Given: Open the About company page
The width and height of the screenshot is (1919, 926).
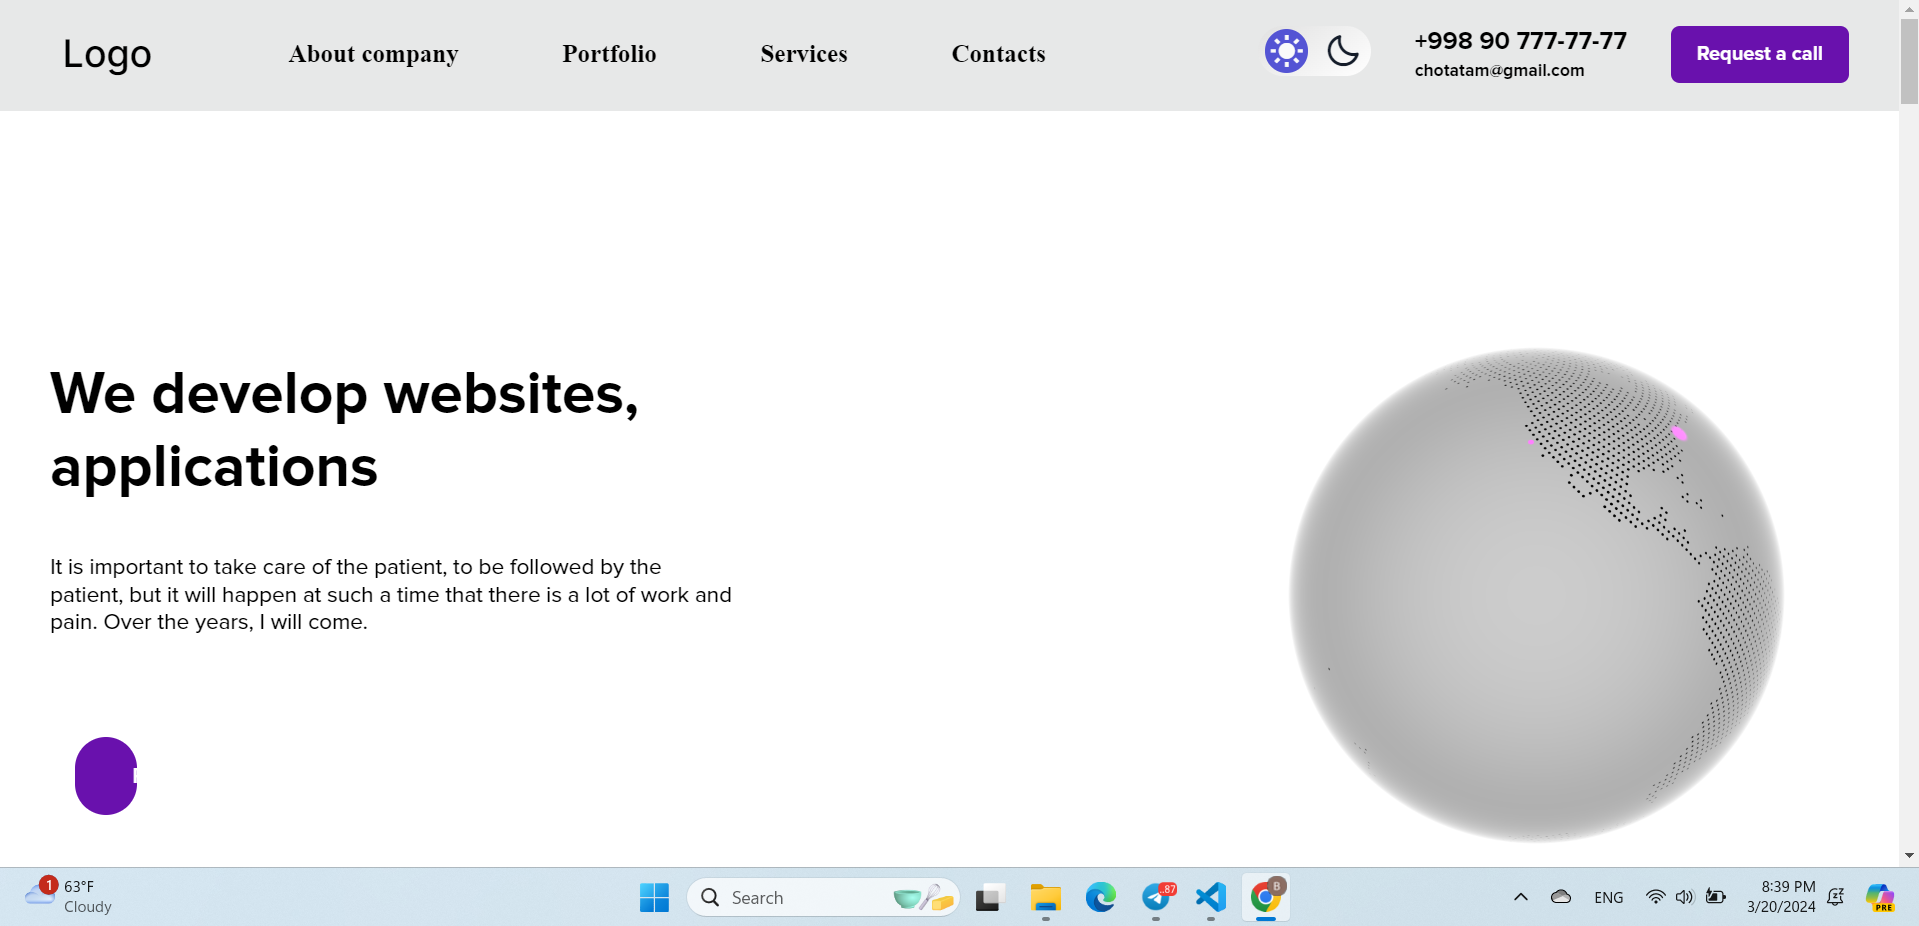Looking at the screenshot, I should pos(373,54).
